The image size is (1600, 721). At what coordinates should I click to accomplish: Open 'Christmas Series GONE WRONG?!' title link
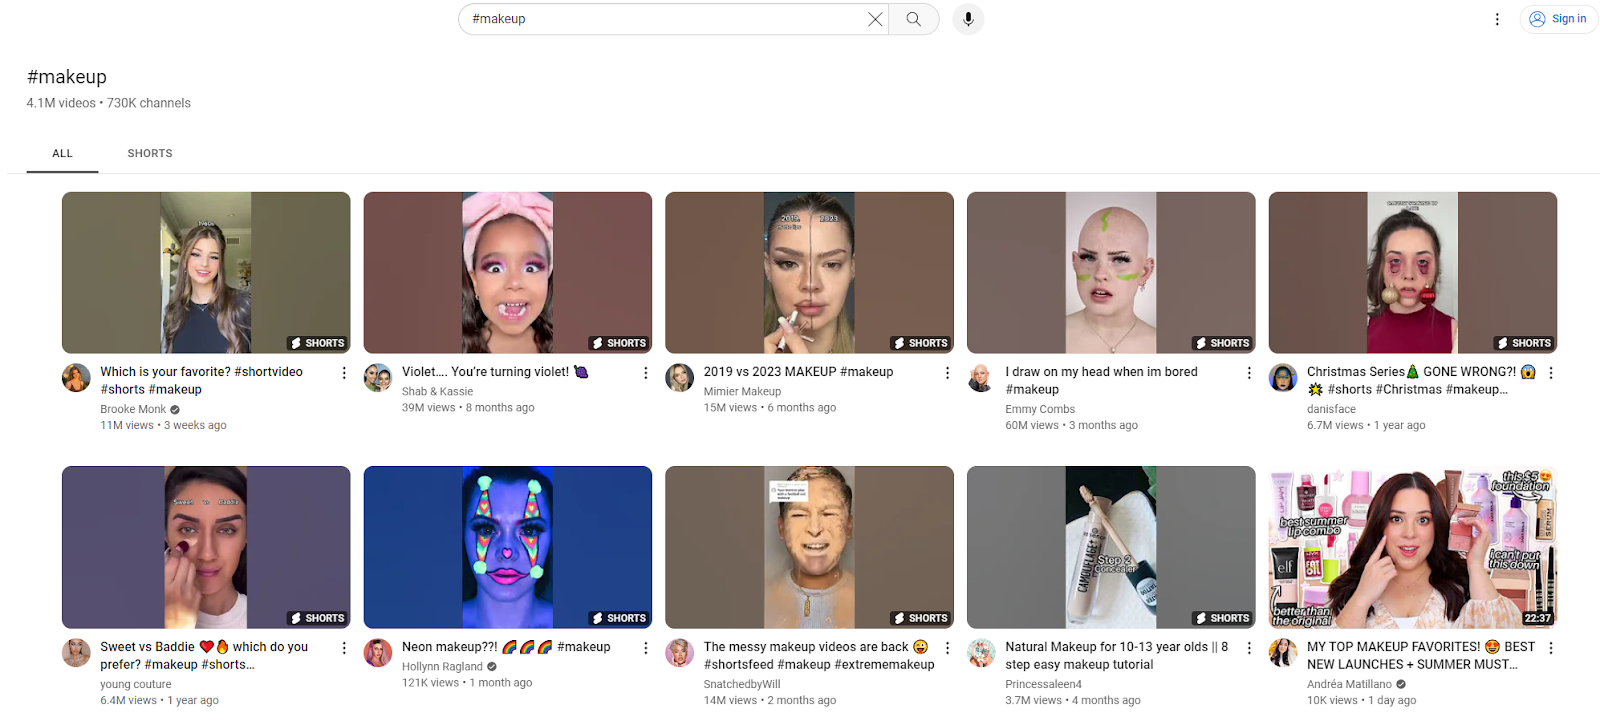tap(1421, 381)
